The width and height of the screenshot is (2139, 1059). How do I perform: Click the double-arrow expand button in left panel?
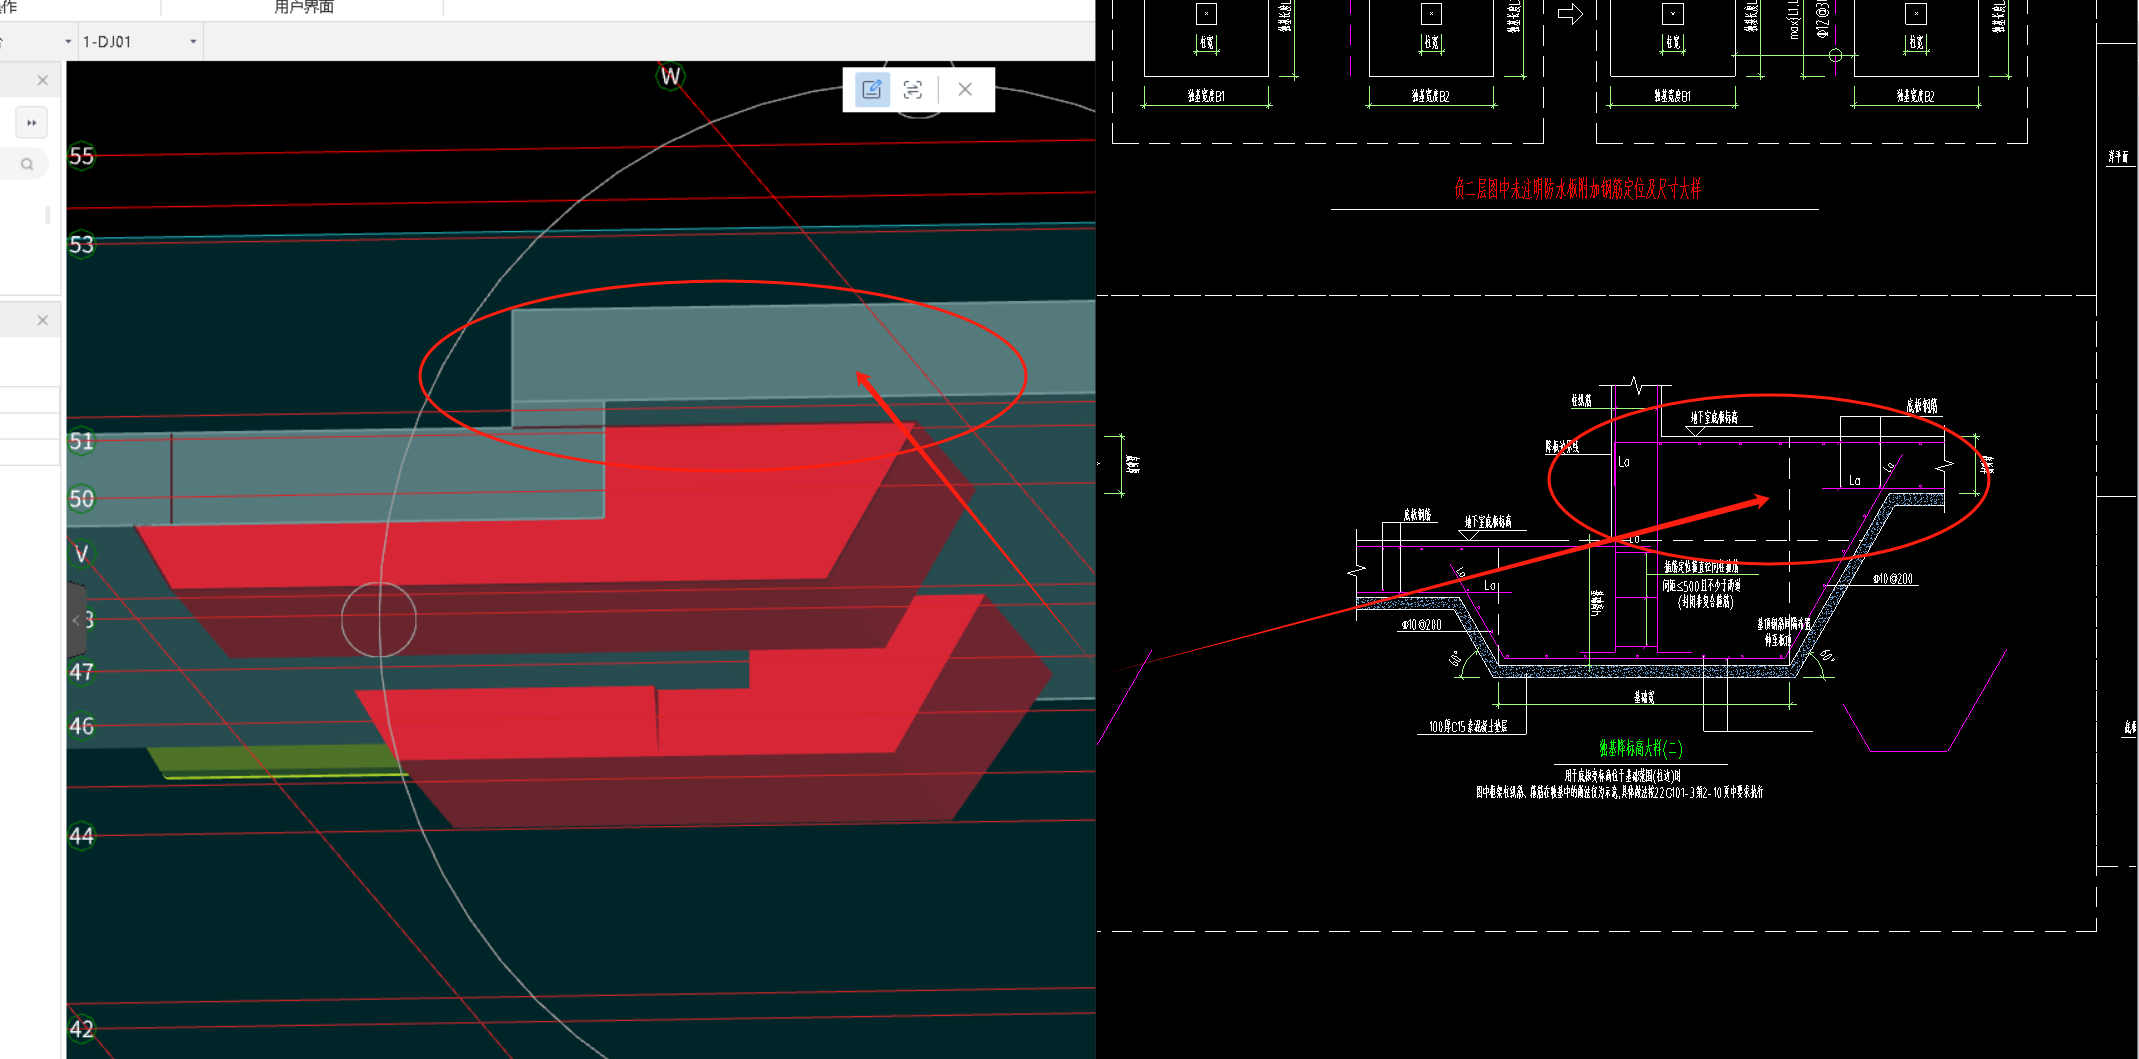31,123
